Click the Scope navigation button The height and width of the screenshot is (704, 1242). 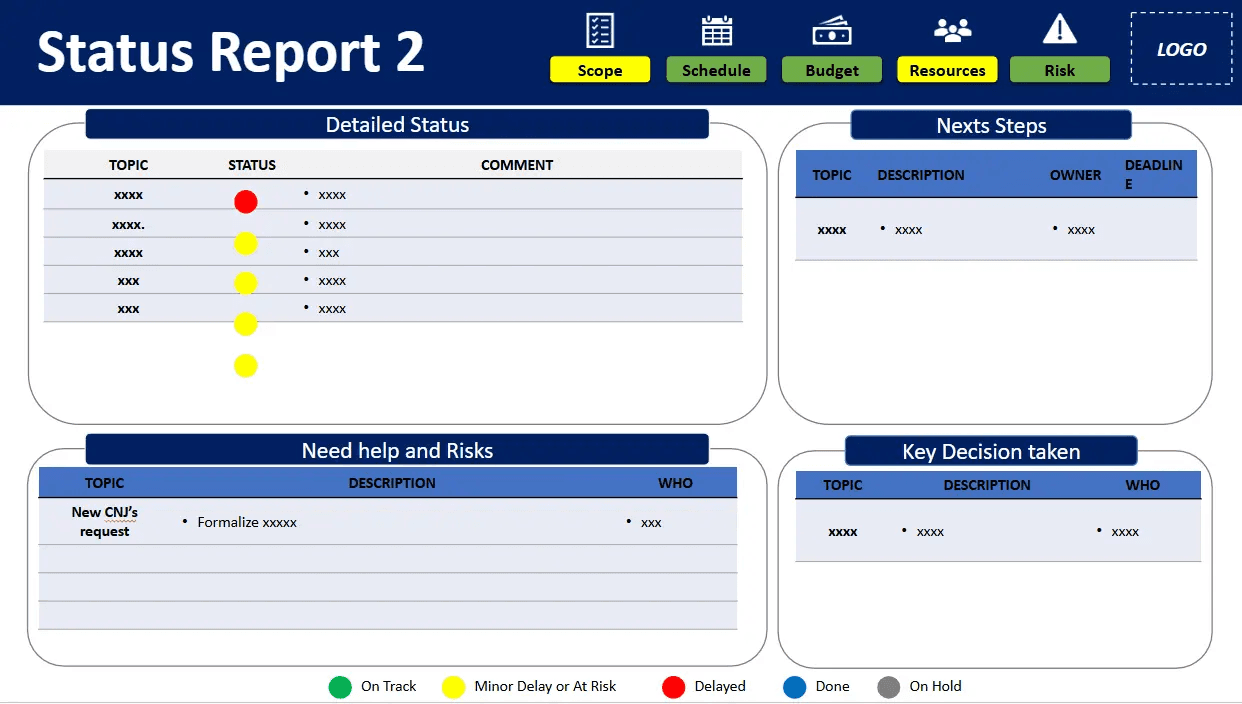click(599, 70)
